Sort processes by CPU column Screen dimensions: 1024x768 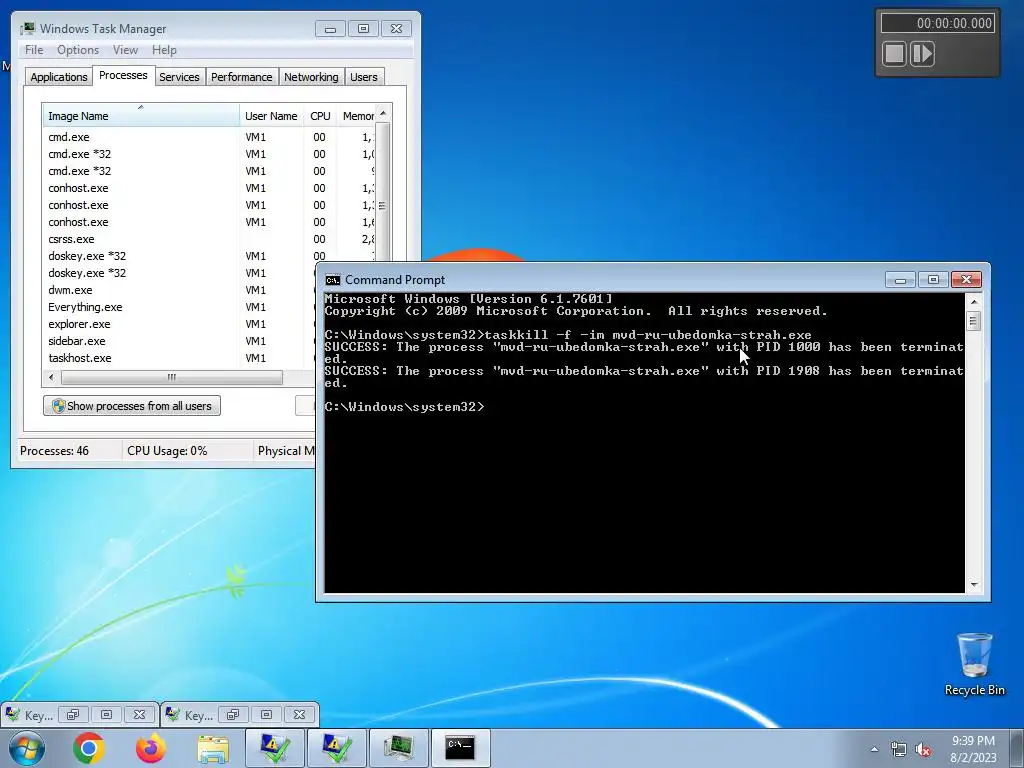pyautogui.click(x=320, y=116)
